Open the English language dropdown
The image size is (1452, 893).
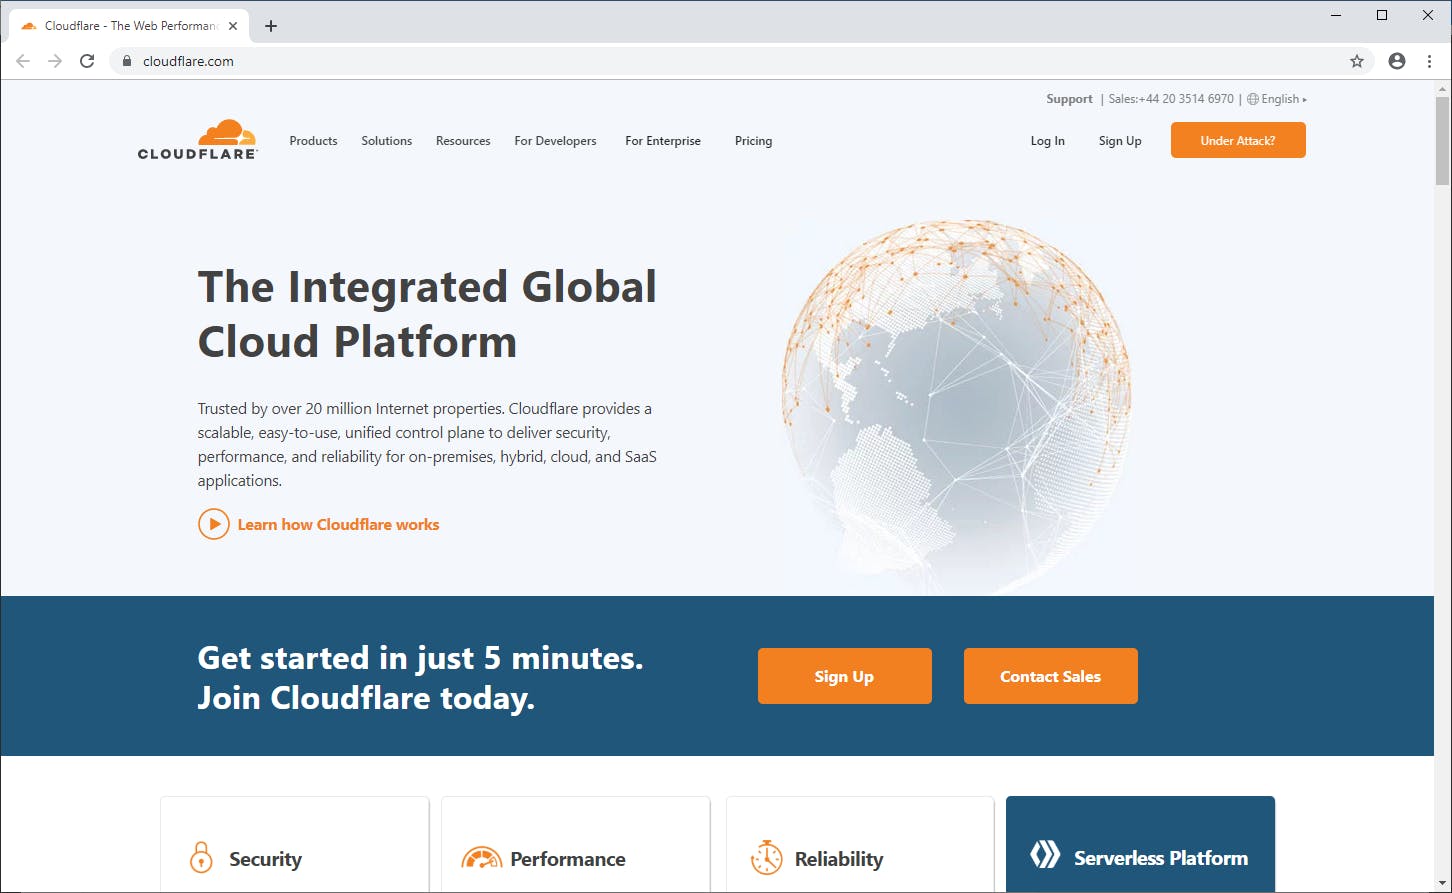point(1277,99)
